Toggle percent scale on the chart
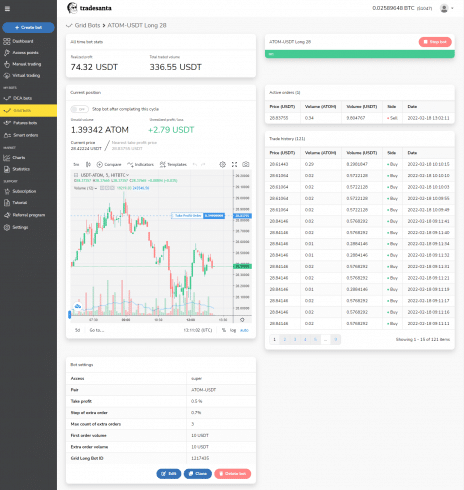 (224, 330)
